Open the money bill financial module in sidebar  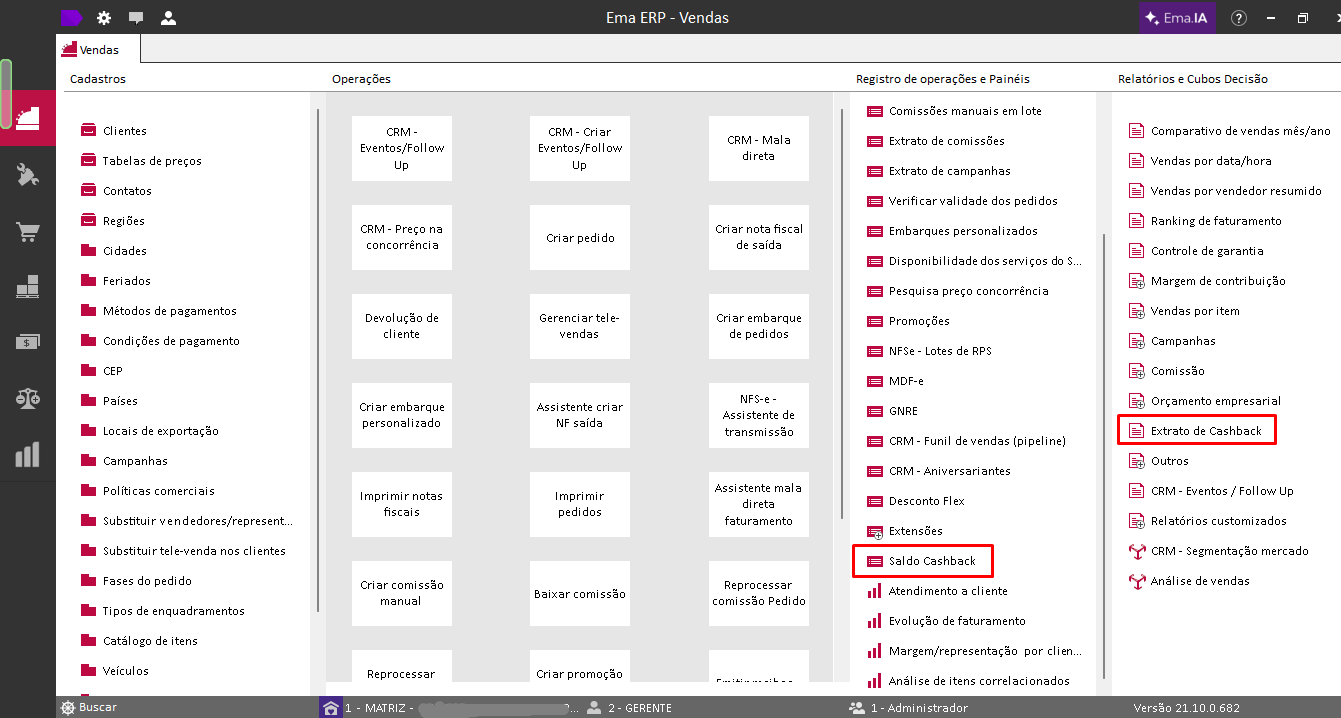point(28,342)
